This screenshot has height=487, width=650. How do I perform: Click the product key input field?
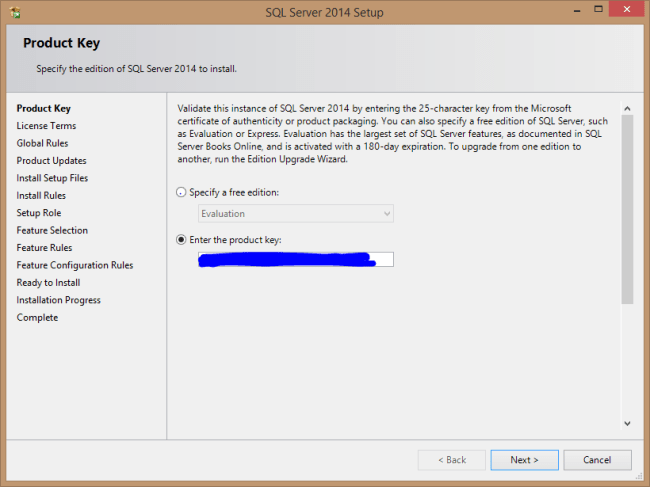coord(296,259)
